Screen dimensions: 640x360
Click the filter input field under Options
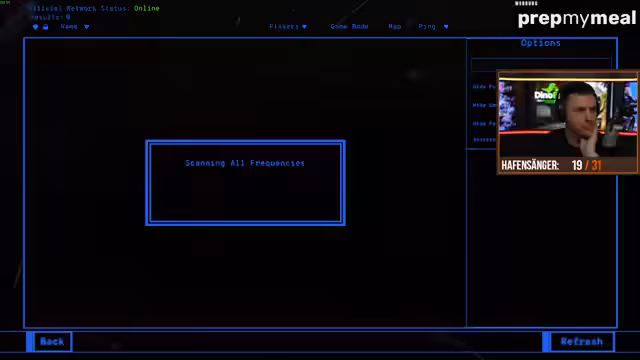coord(541,65)
